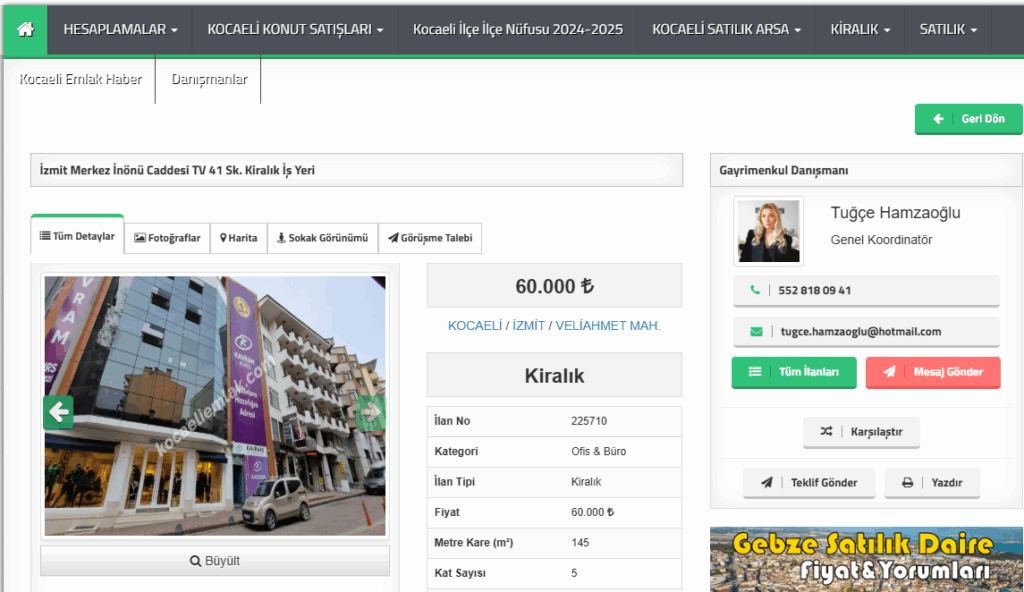Screen dimensions: 1024x592
Task: Click the Gebze Satılık Daire banner
Action: point(866,560)
